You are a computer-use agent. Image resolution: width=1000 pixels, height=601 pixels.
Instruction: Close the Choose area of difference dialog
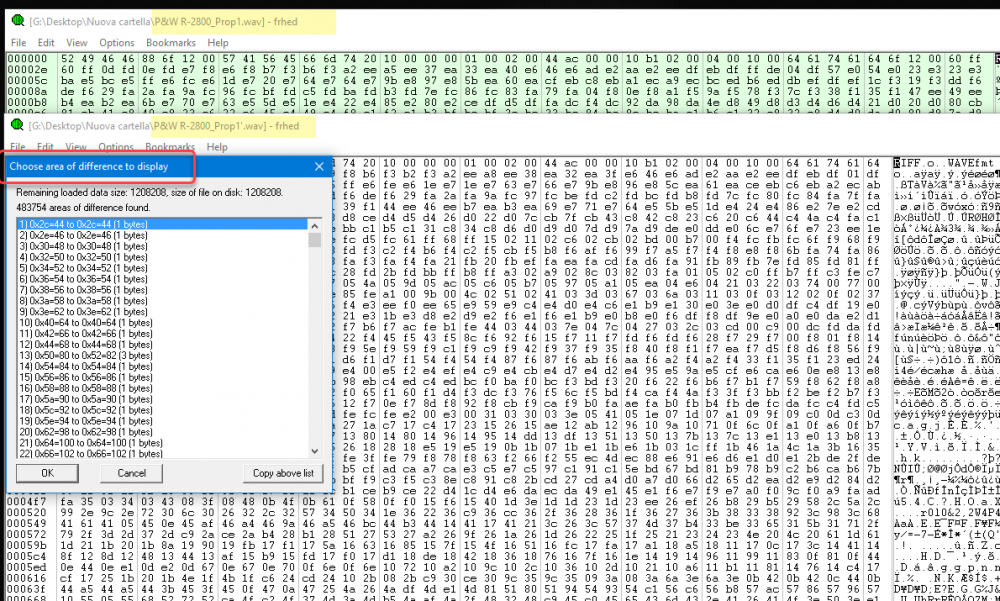click(320, 167)
